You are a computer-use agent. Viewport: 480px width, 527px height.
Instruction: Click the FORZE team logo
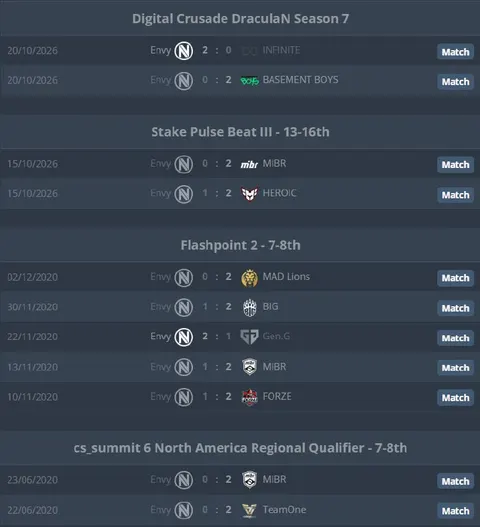tap(249, 397)
